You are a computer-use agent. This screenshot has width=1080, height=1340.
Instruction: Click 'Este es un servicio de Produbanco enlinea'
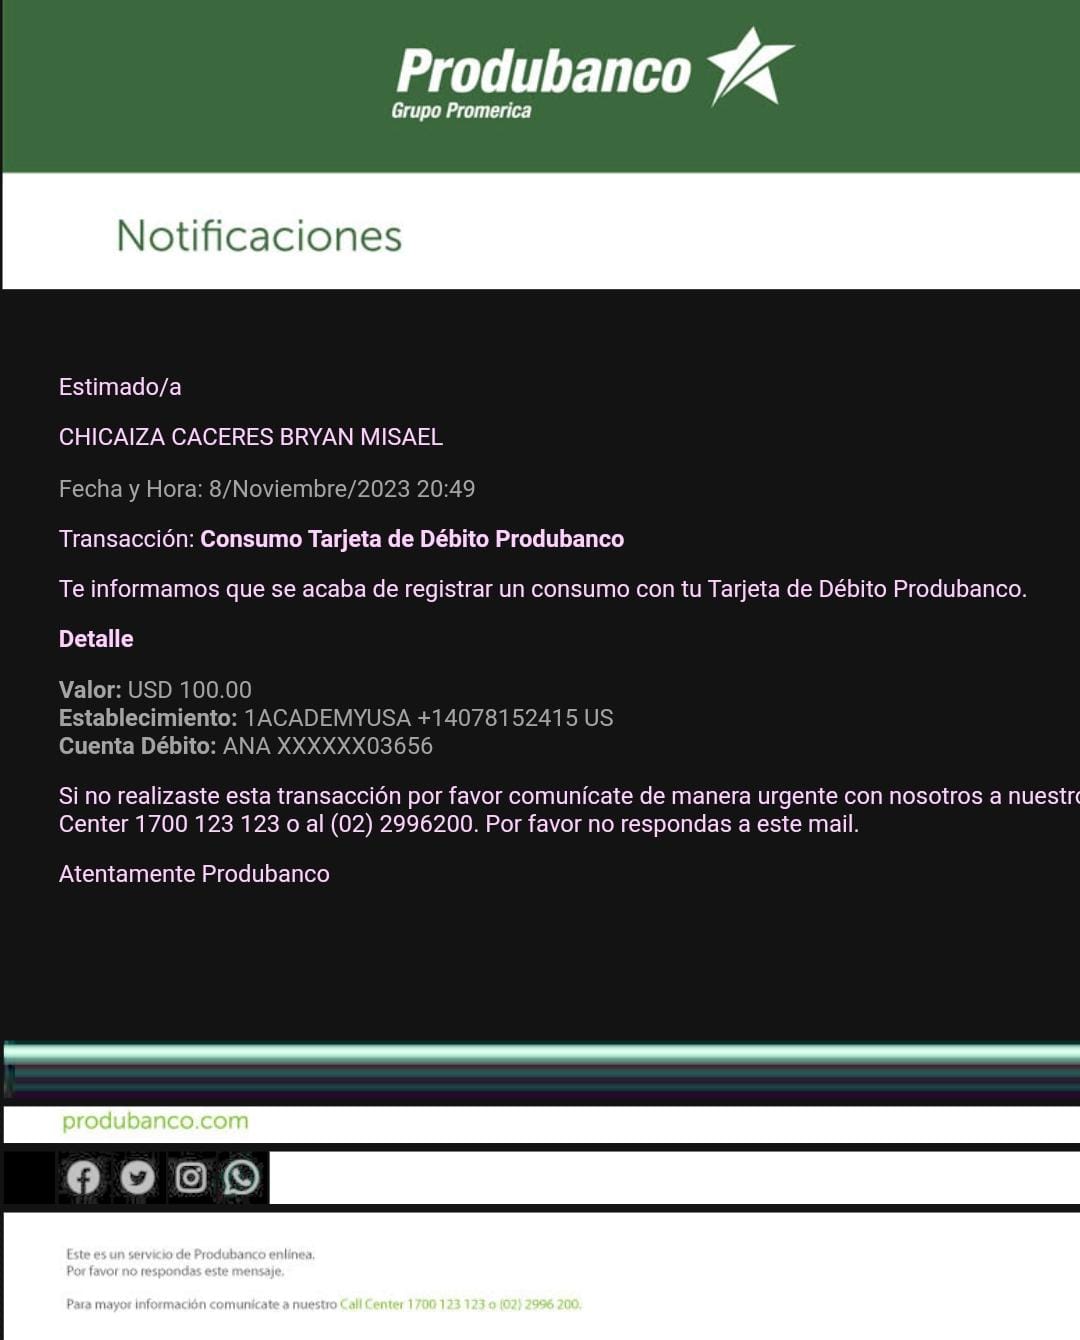(190, 1254)
